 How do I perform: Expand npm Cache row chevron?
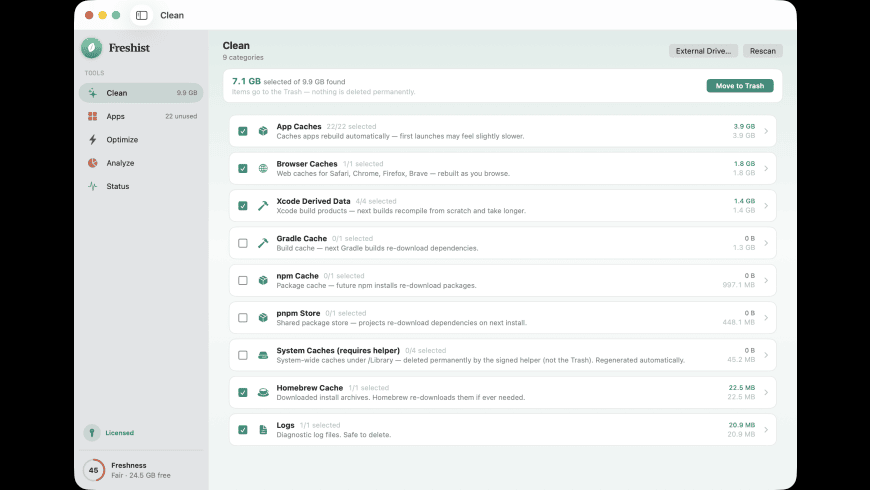click(766, 280)
